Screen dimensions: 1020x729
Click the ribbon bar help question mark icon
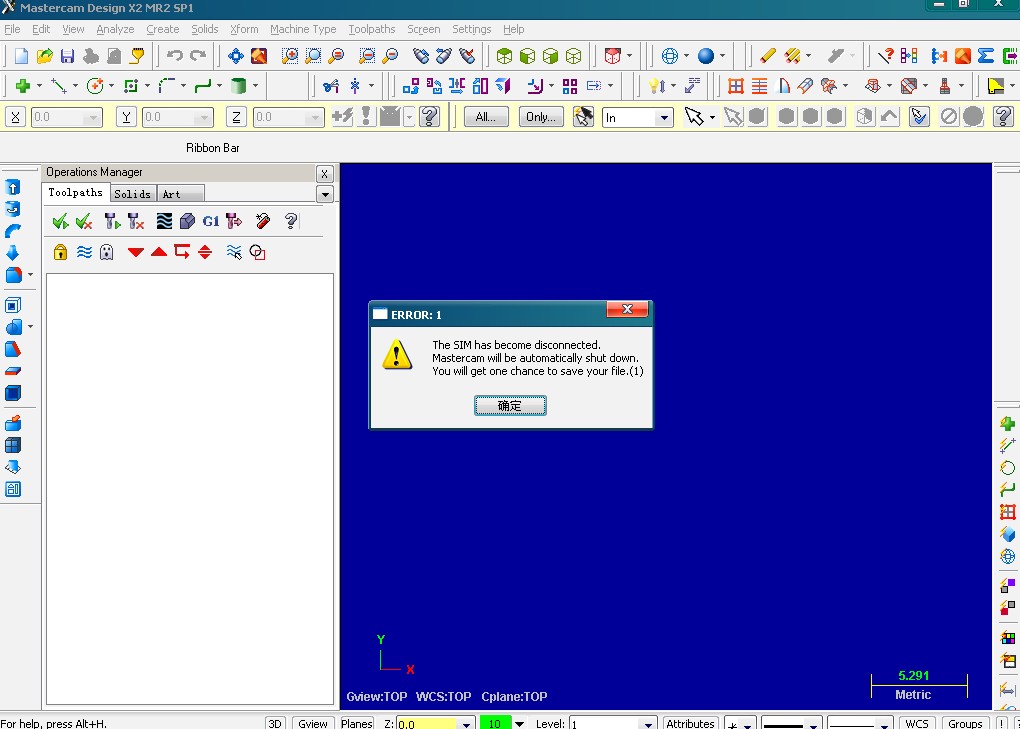tap(429, 117)
